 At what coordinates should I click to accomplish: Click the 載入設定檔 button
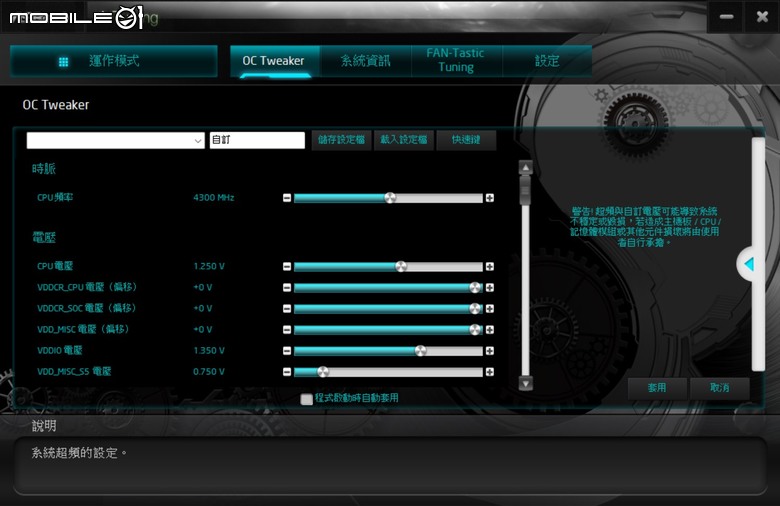pos(403,140)
